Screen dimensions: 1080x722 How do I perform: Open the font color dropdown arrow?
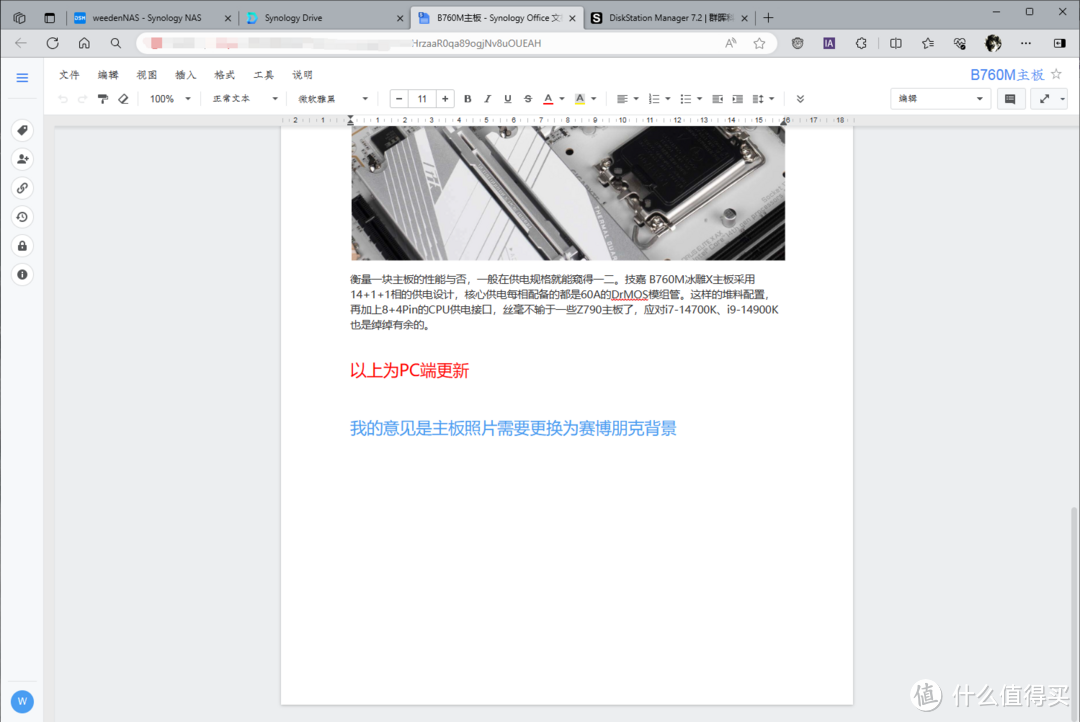coord(562,99)
